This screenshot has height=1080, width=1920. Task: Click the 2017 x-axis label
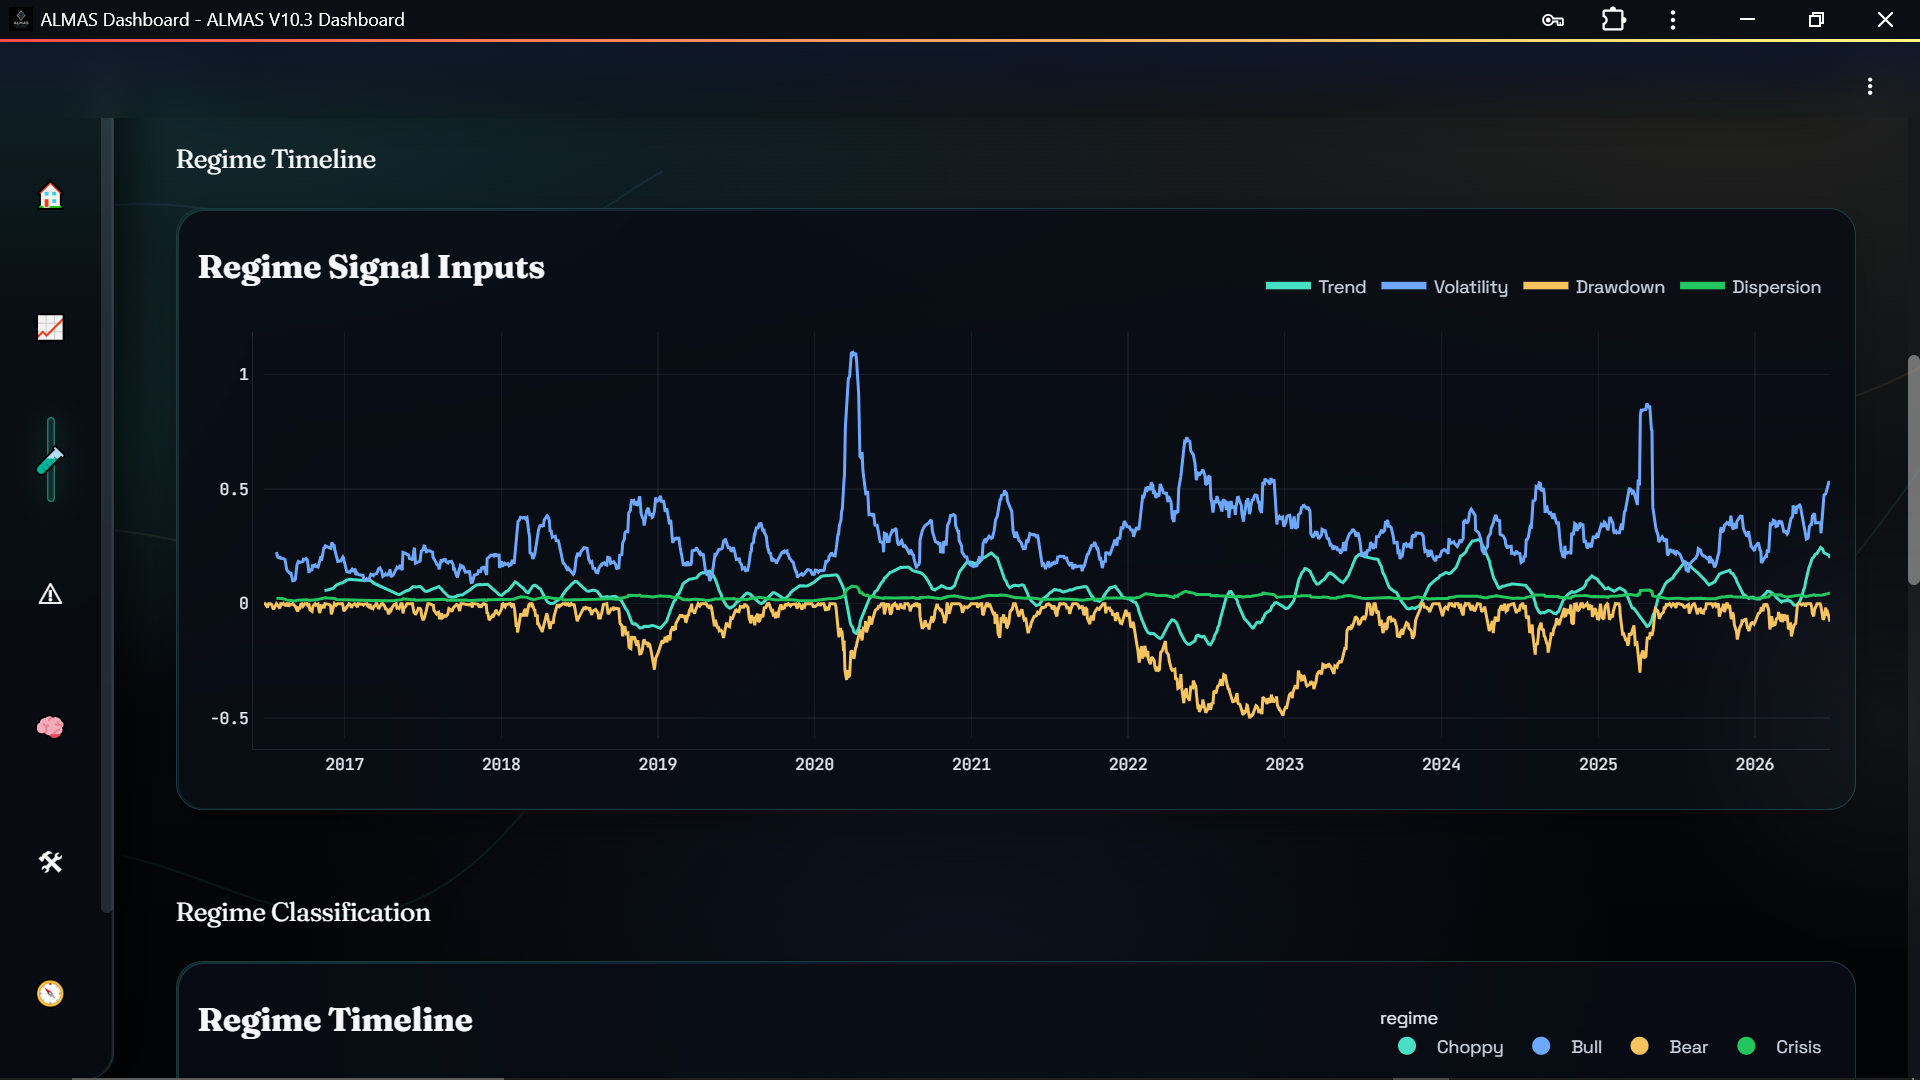pyautogui.click(x=344, y=764)
